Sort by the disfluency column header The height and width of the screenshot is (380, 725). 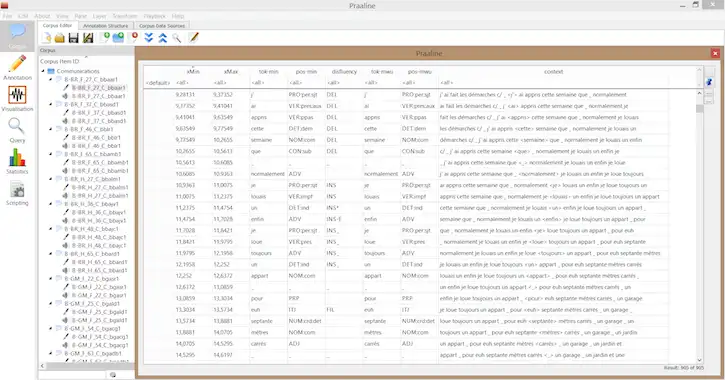[344, 72]
